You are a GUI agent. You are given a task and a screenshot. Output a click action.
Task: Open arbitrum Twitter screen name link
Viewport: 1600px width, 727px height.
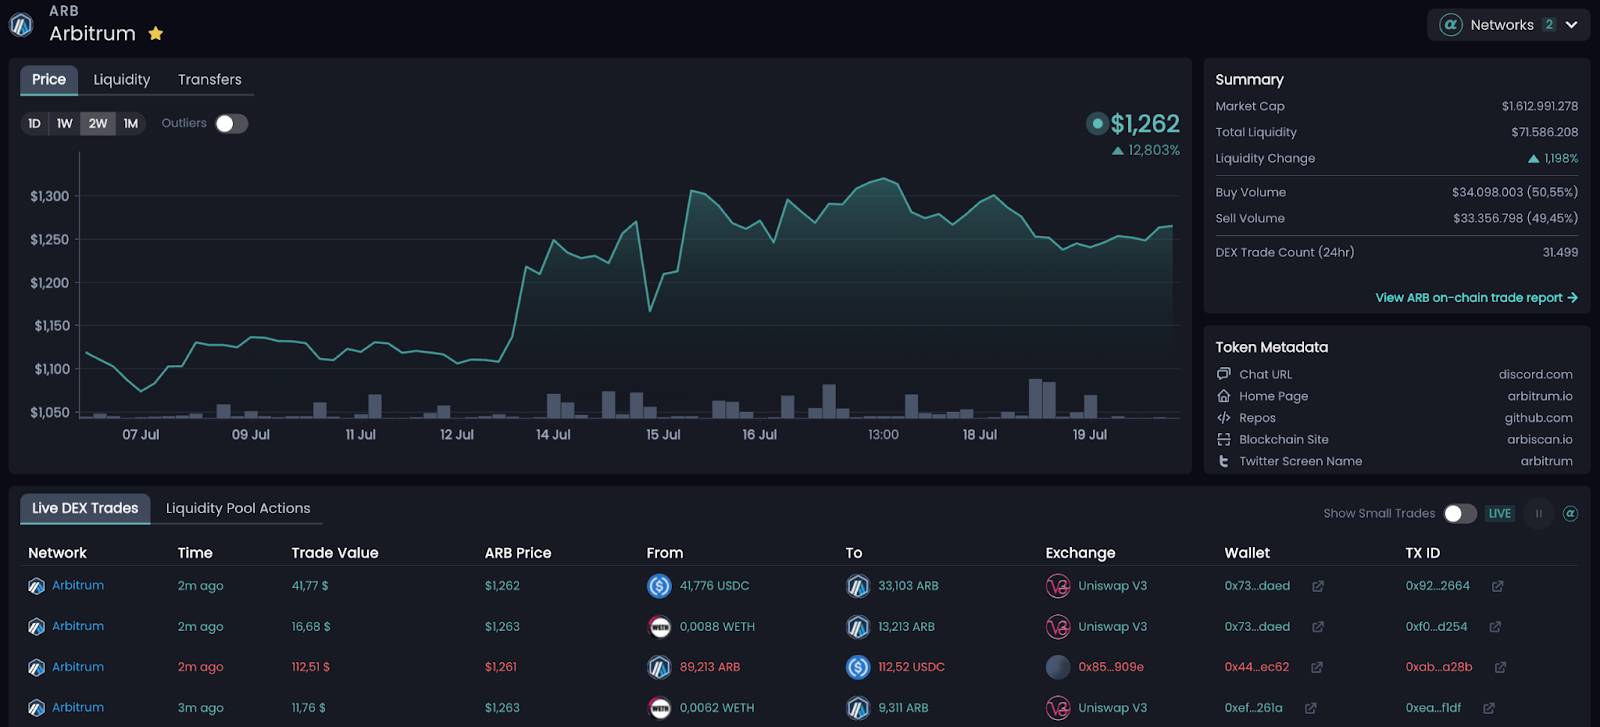[1546, 461]
